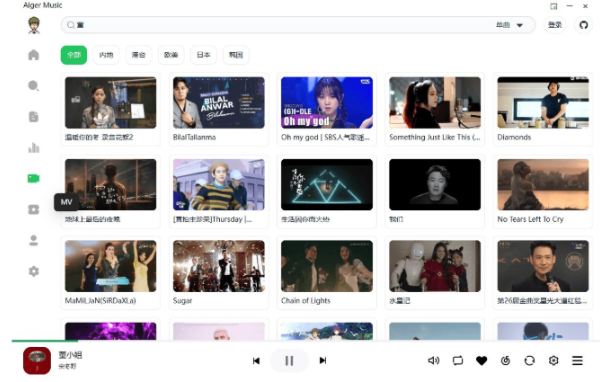
Task: Select the green 全部 filter tab
Action: pyautogui.click(x=74, y=55)
